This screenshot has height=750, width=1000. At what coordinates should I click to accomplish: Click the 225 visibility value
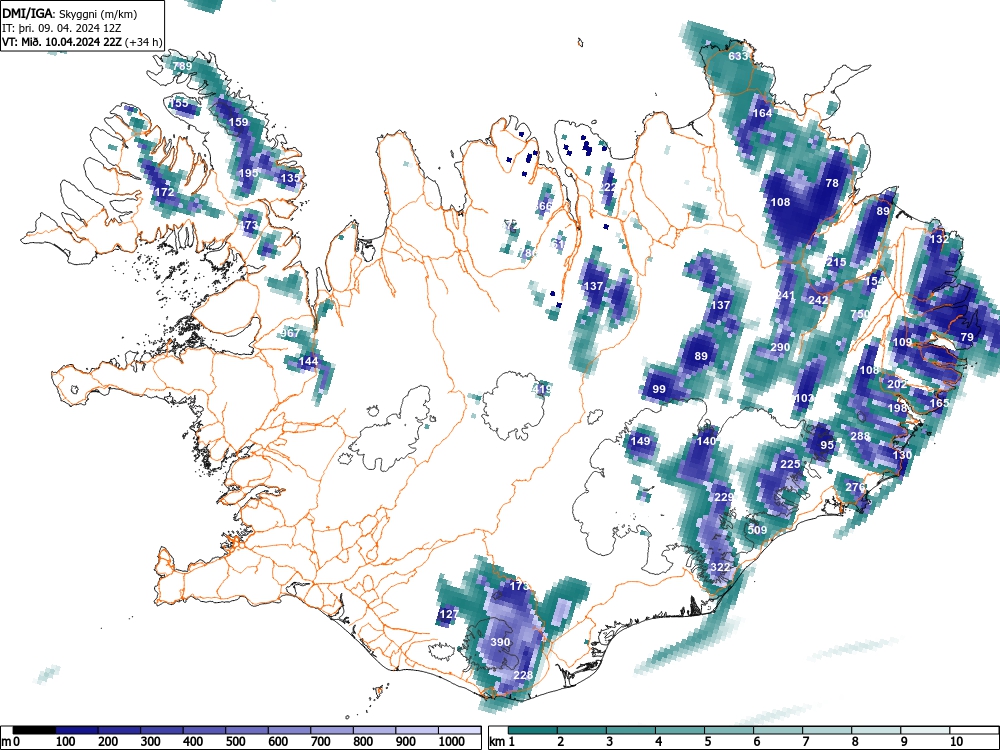[790, 464]
